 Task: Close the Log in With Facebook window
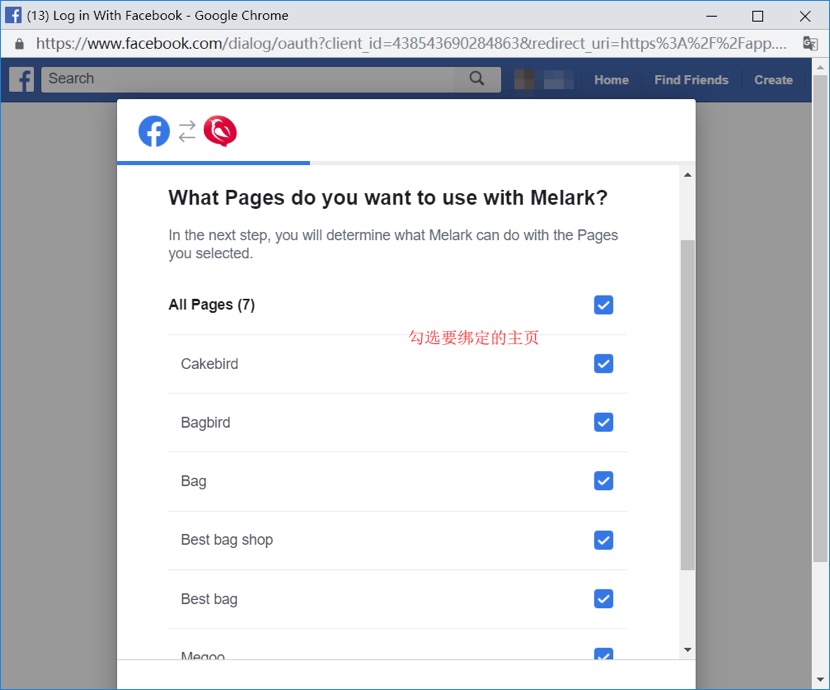(805, 16)
